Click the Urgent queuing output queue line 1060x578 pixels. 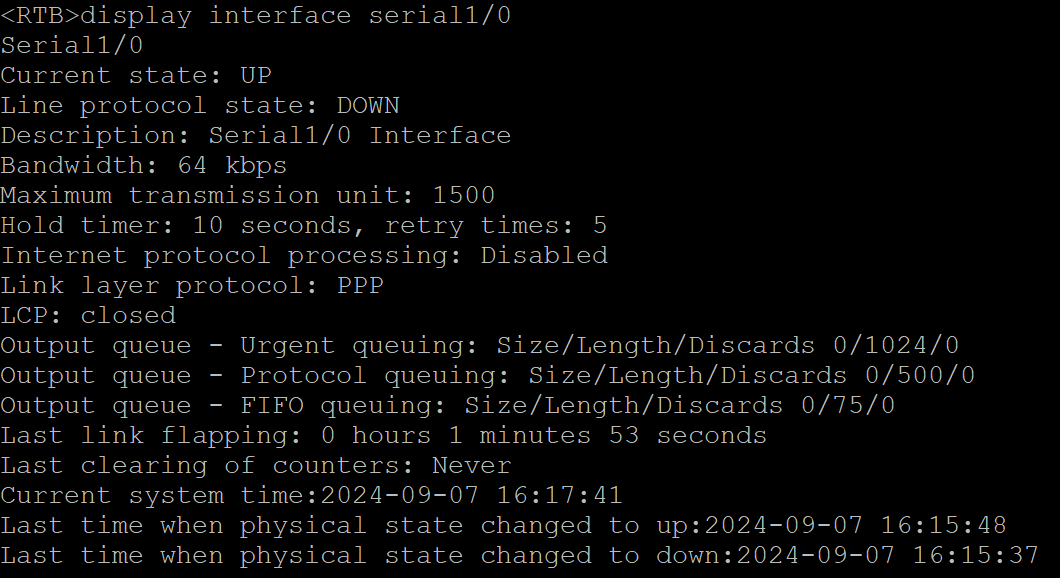(480, 345)
